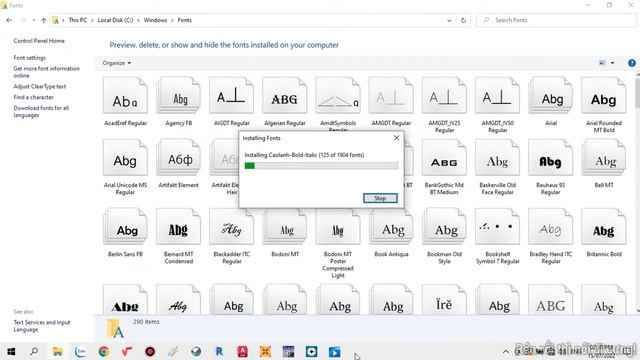
Task: Select This PC in the breadcrumb
Action: tap(78, 20)
